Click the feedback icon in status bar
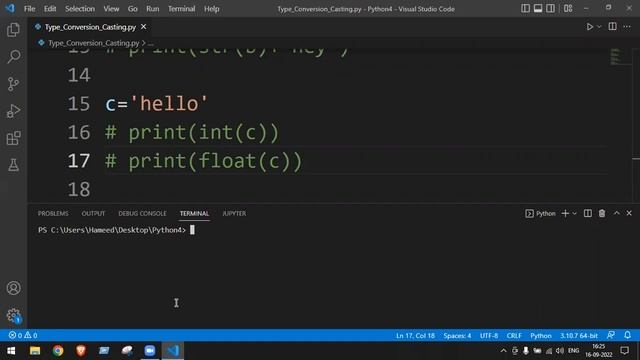The image size is (640, 360). (611, 335)
